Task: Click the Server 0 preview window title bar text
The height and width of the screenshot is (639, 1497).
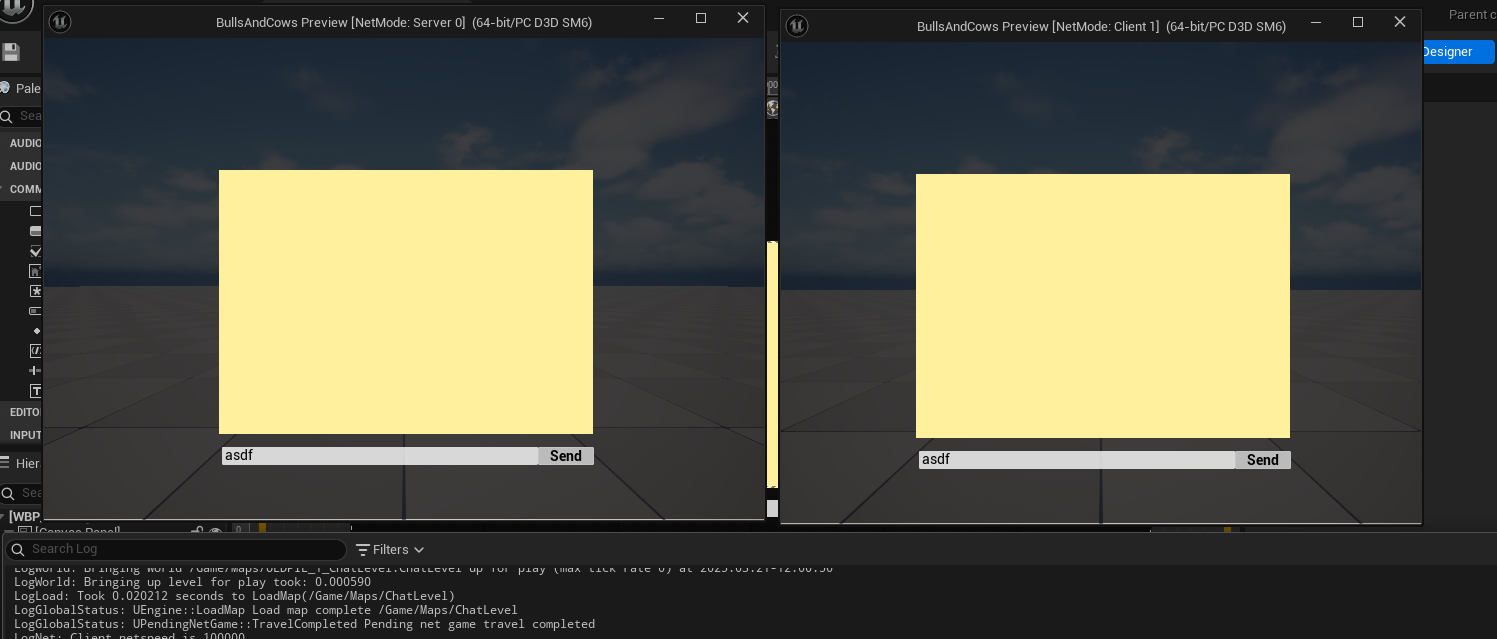Action: [x=404, y=23]
